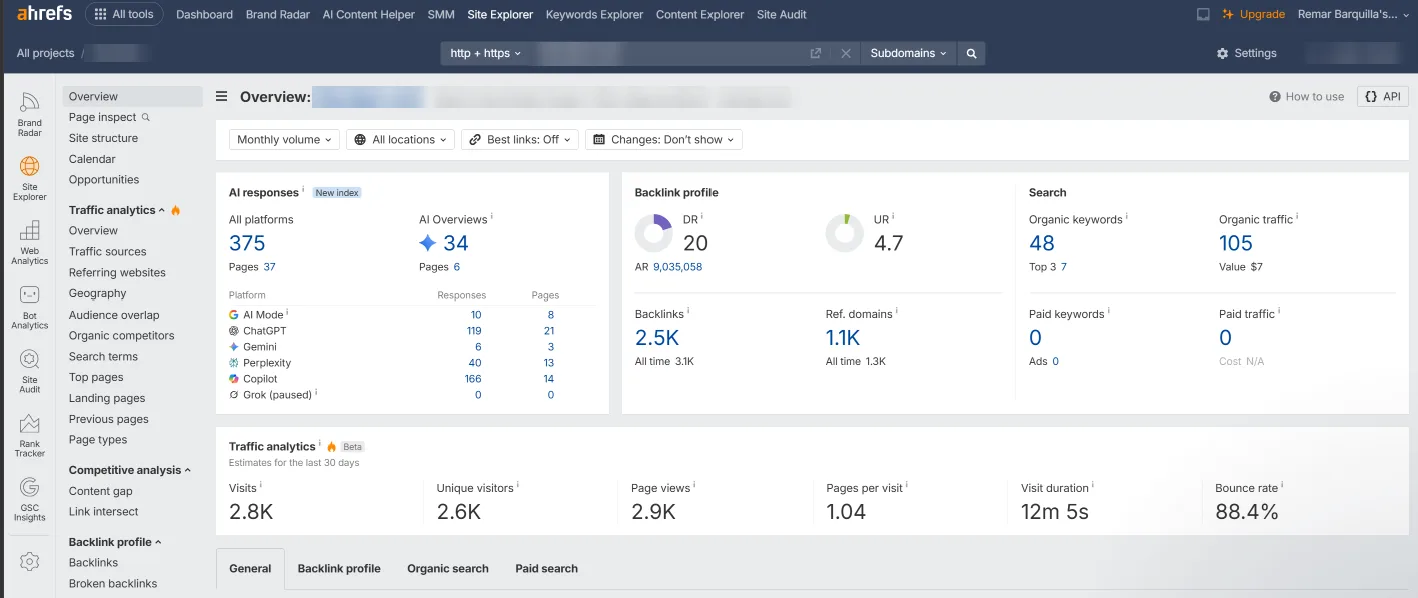This screenshot has width=1418, height=598.
Task: Click the Perplexity platform icon
Action: point(234,362)
